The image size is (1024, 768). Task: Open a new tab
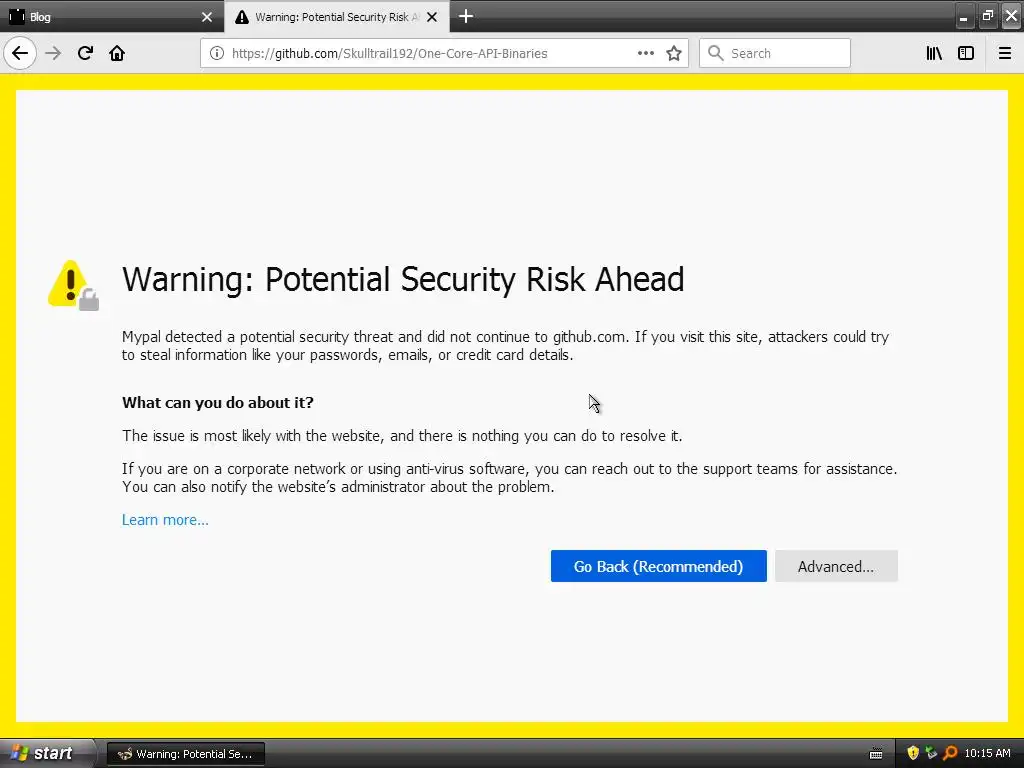(x=466, y=16)
